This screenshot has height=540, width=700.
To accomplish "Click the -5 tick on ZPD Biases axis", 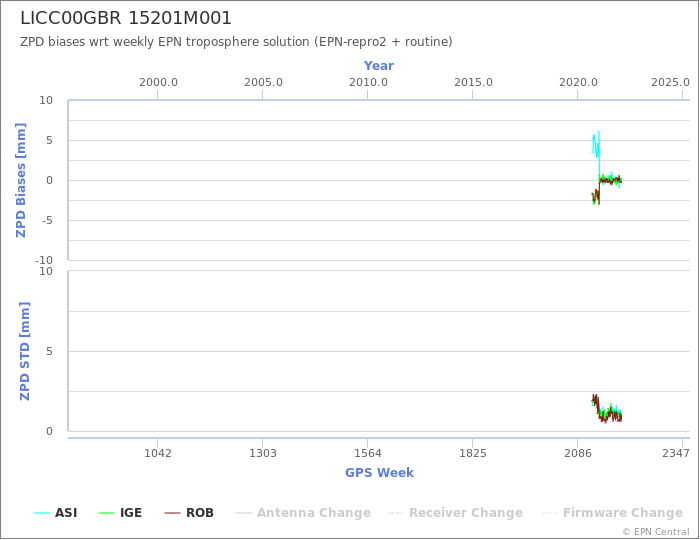I will click(x=47, y=220).
